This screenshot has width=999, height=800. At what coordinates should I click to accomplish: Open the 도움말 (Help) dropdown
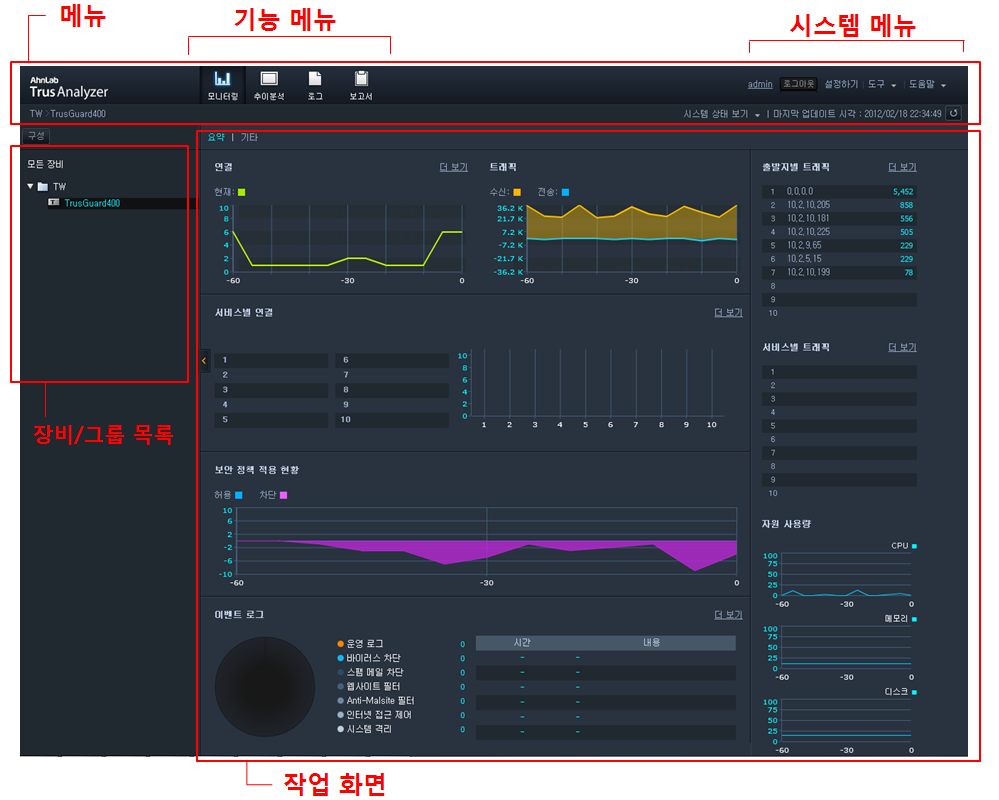click(x=927, y=85)
